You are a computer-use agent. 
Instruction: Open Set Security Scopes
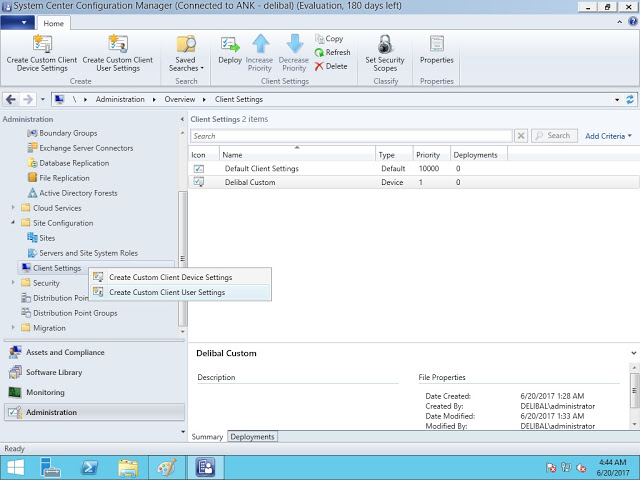tap(385, 50)
